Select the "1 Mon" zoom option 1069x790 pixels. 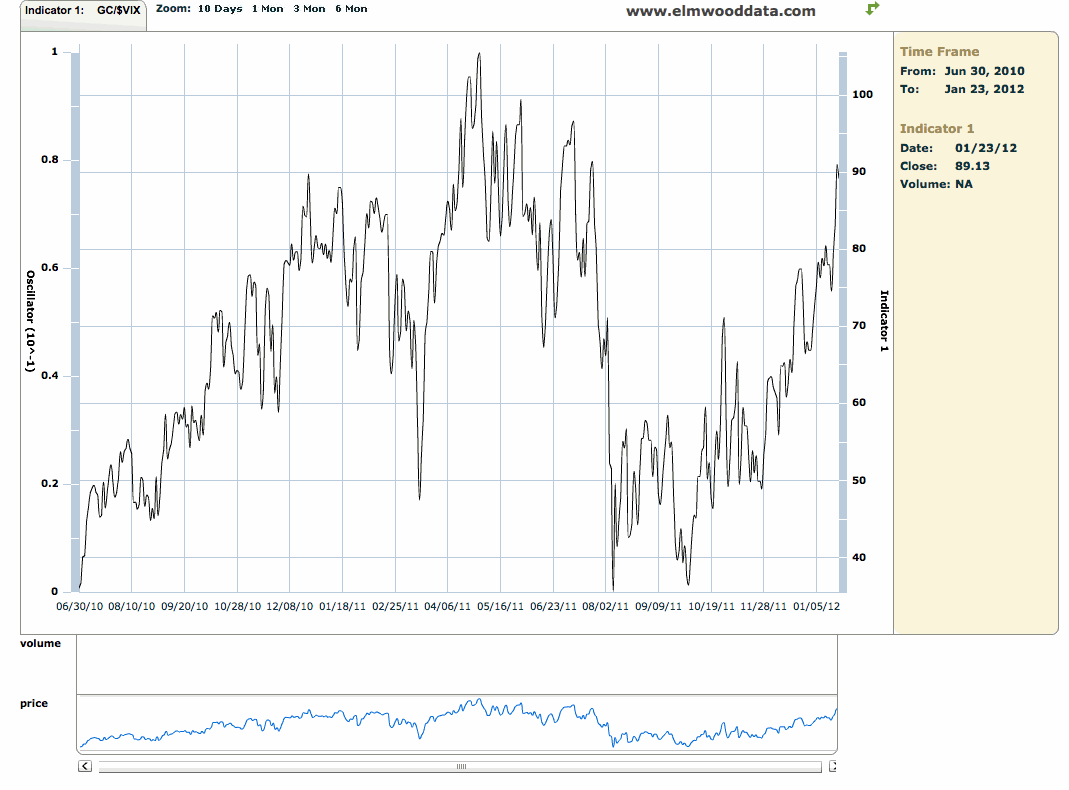266,9
